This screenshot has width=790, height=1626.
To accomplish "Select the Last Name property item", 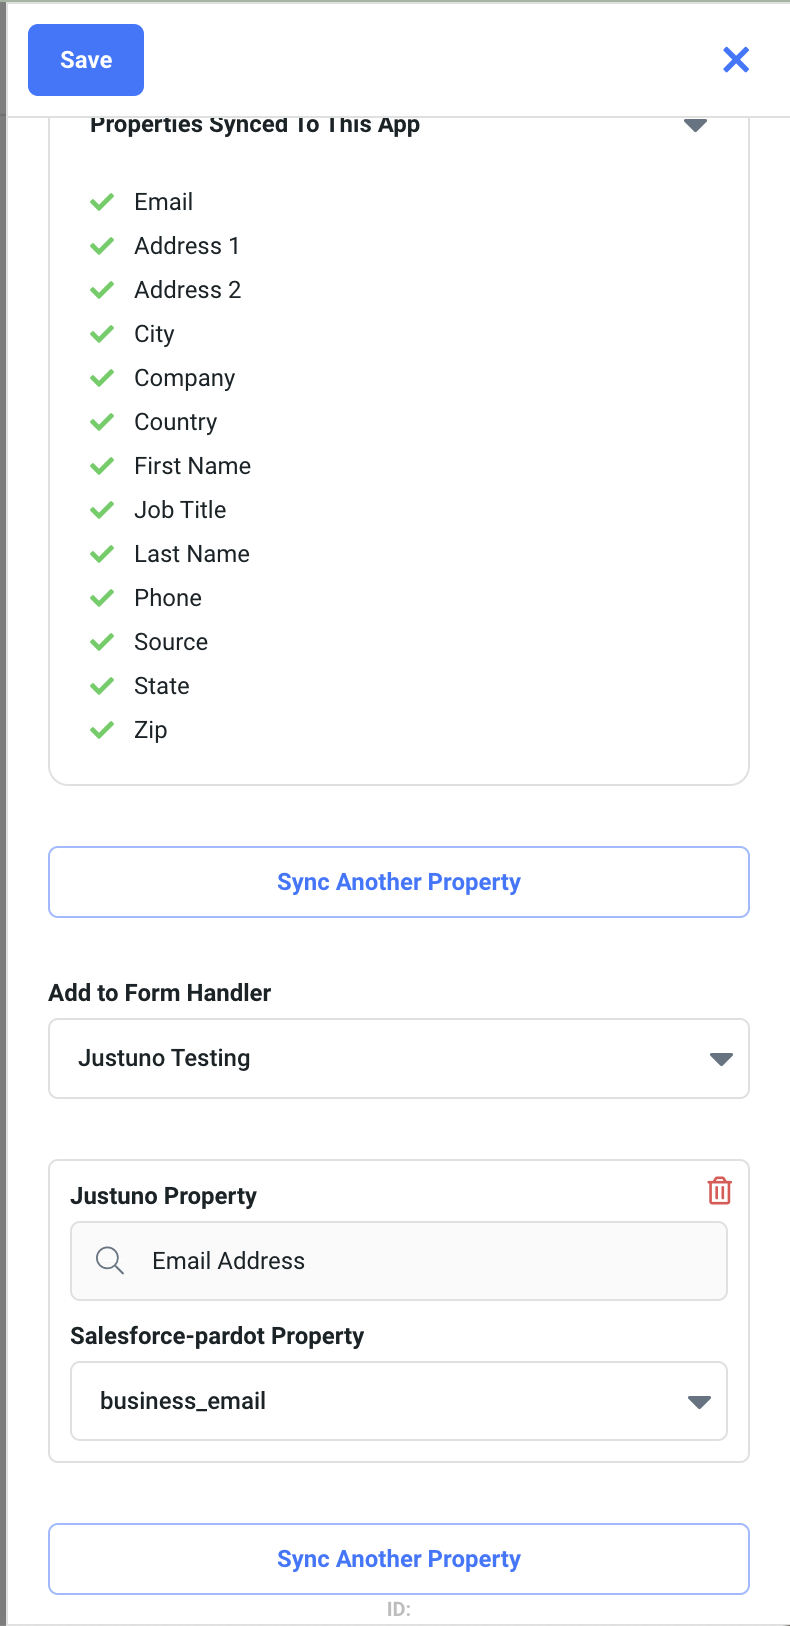I will point(192,554).
